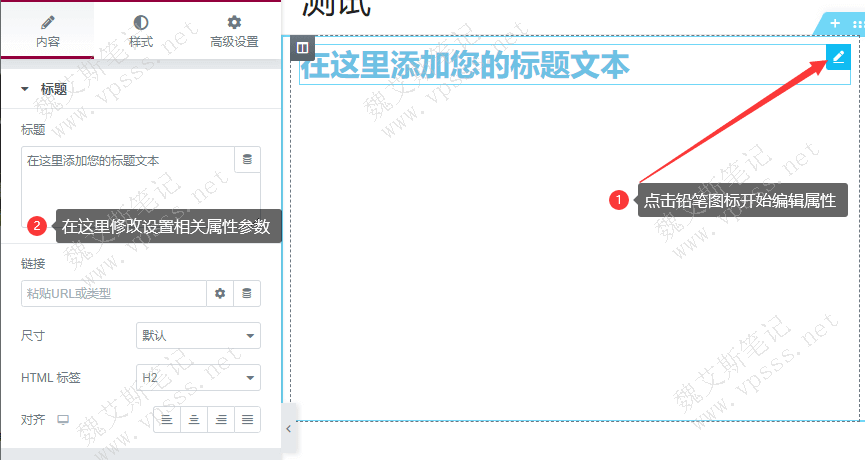Image resolution: width=865 pixels, height=460 pixels.
Task: Open the 高级设置 tab
Action: click(234, 30)
